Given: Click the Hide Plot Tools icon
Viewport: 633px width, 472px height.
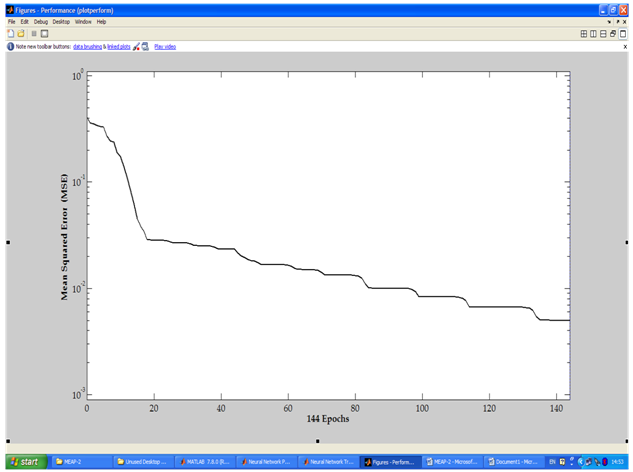Looking at the screenshot, I should [34, 33].
